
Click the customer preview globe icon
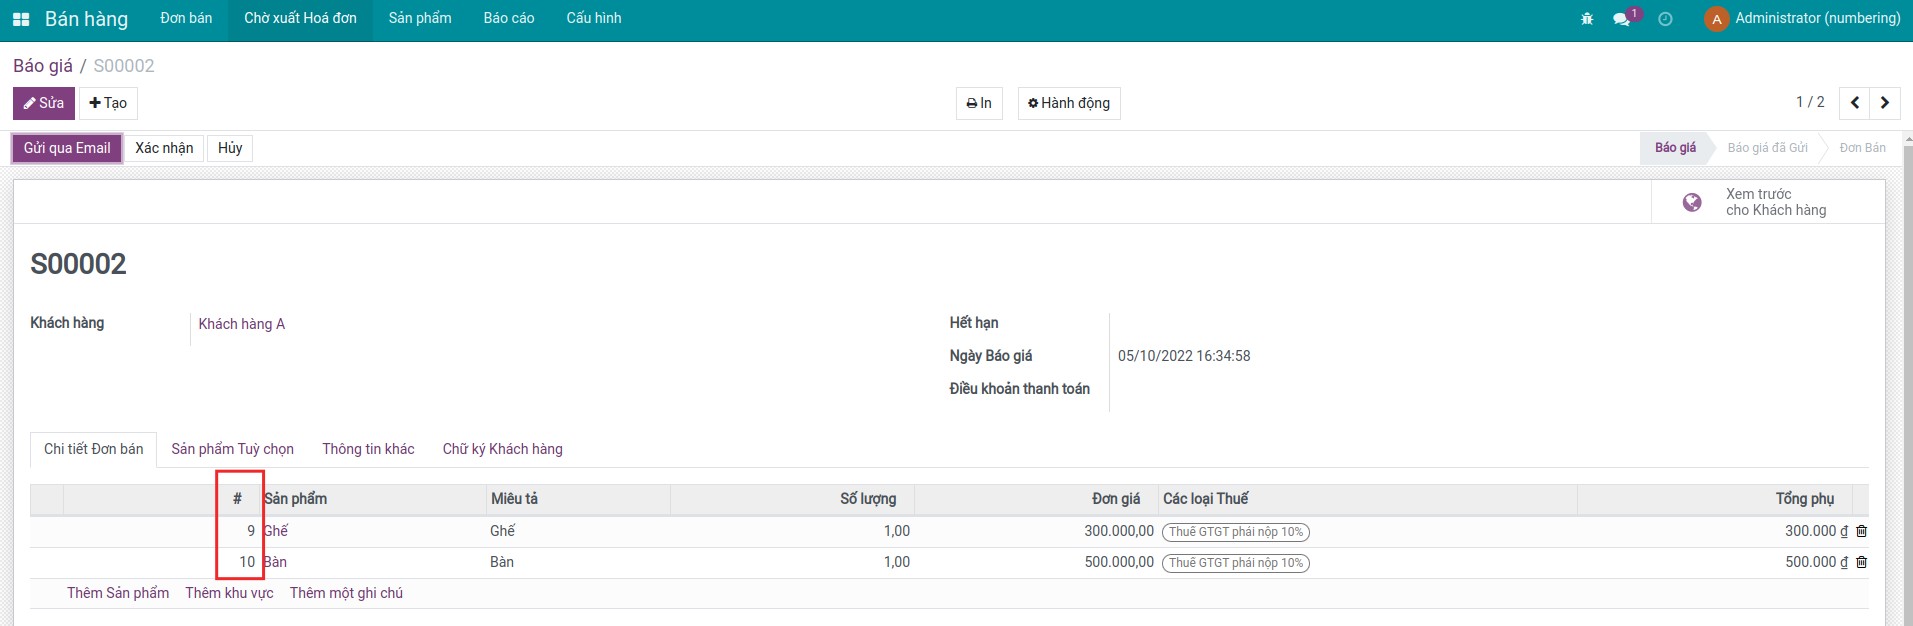point(1692,202)
